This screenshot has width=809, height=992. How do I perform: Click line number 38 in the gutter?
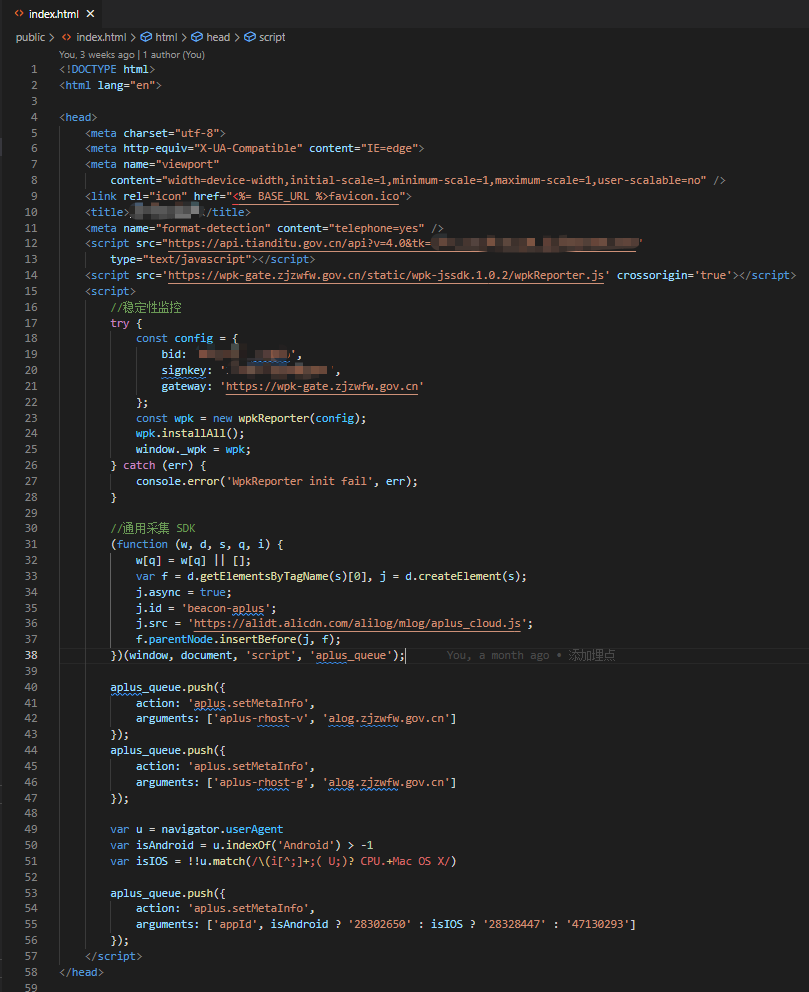(31, 655)
